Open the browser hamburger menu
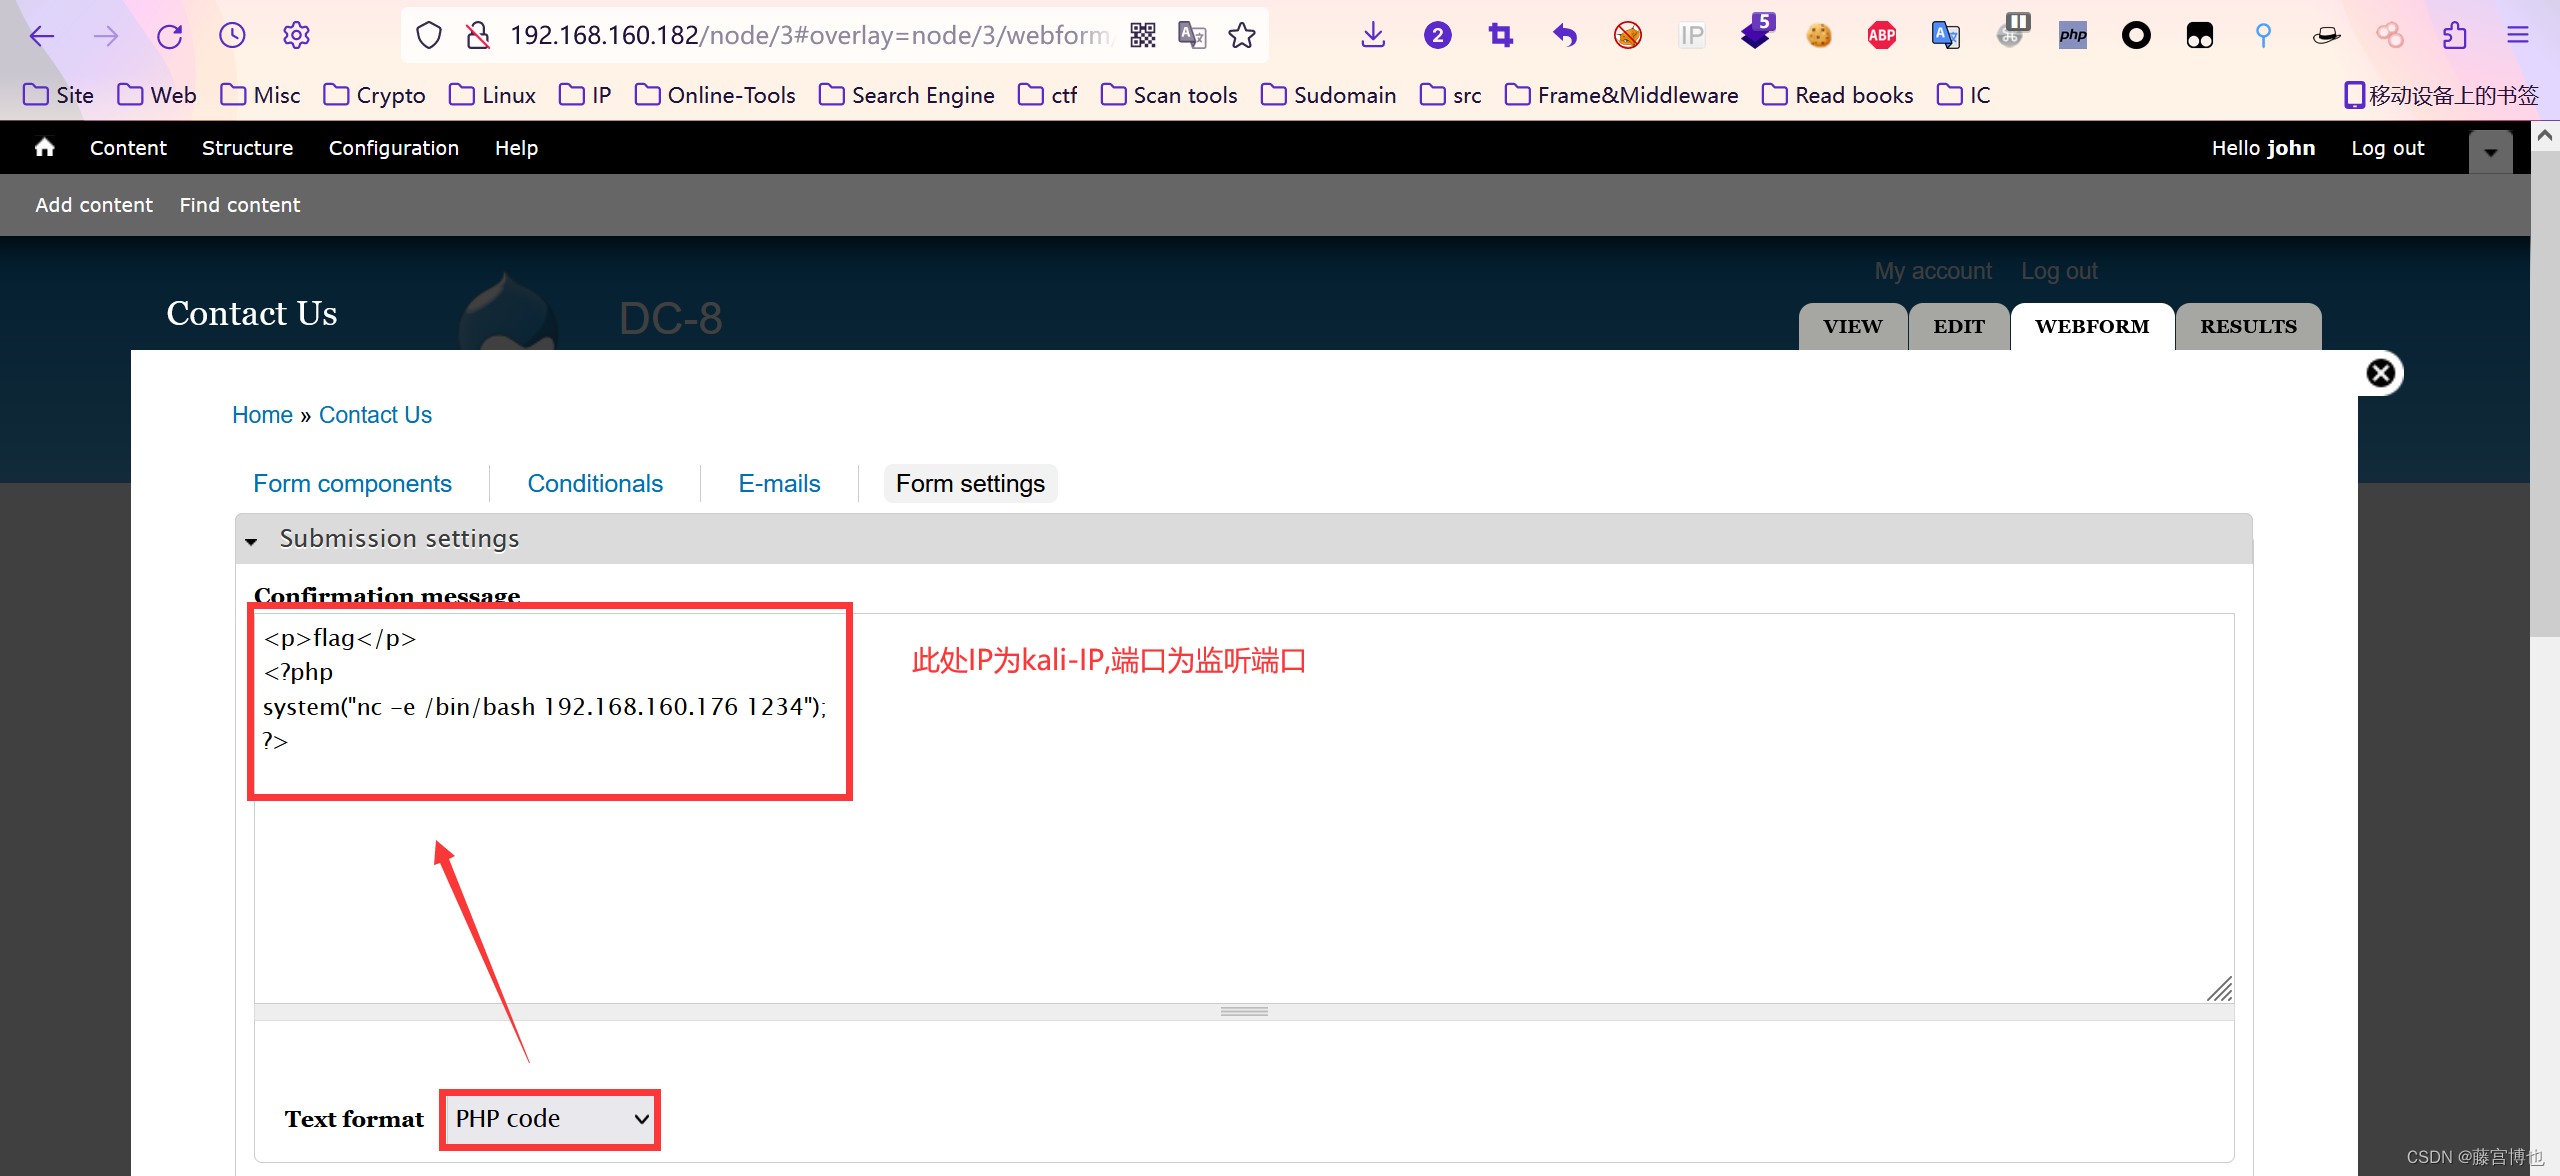Viewport: 2560px width, 1176px height. pyautogui.click(x=2518, y=36)
